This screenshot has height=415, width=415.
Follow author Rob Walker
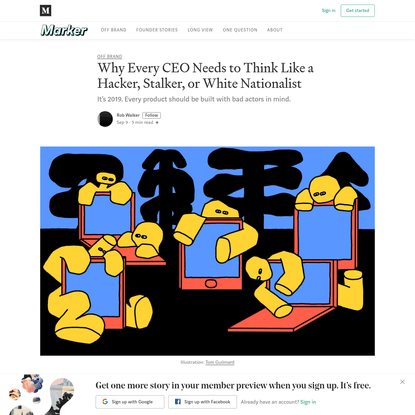[x=151, y=115]
